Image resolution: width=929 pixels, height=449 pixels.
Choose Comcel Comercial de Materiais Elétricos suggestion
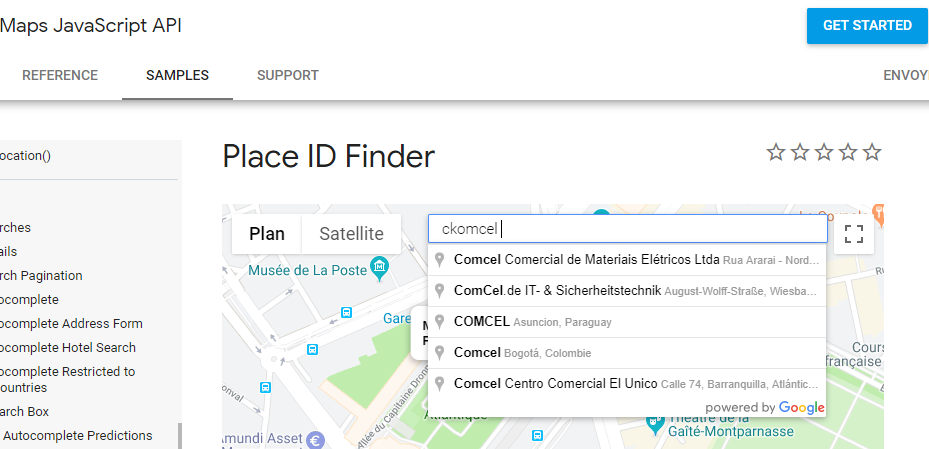click(x=627, y=259)
